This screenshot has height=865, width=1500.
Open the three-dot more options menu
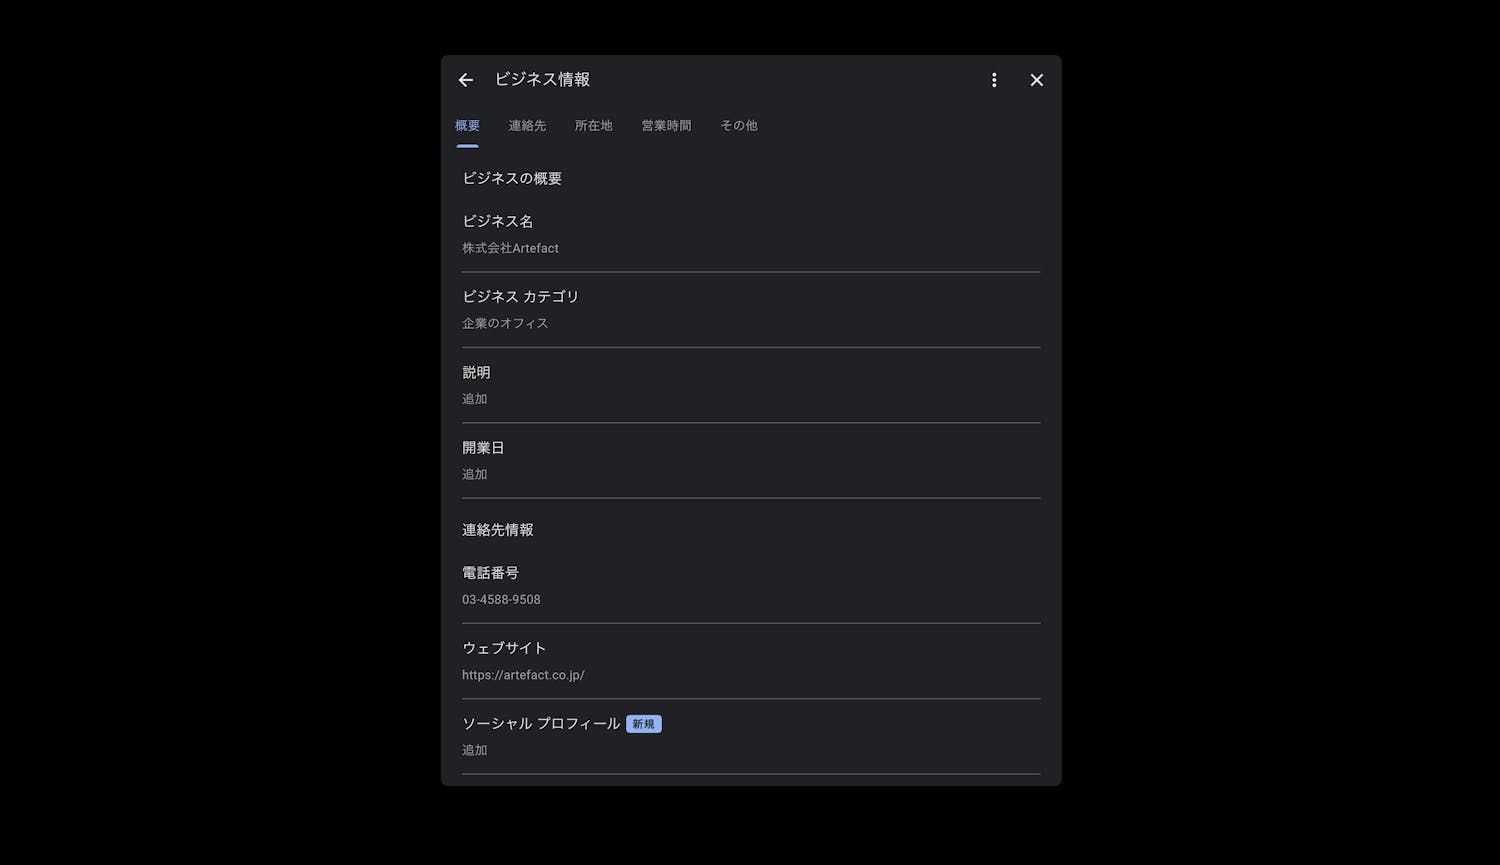pos(994,80)
